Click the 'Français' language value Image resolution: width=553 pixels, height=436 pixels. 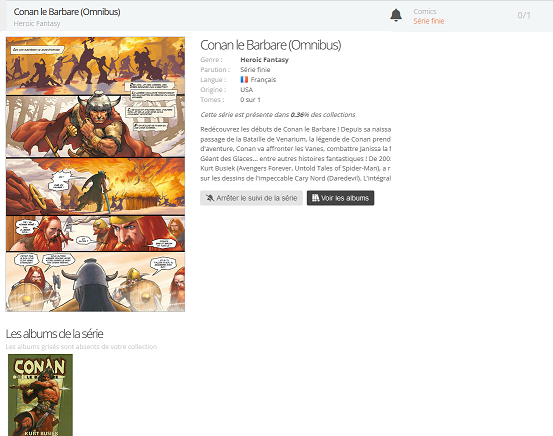click(x=263, y=80)
